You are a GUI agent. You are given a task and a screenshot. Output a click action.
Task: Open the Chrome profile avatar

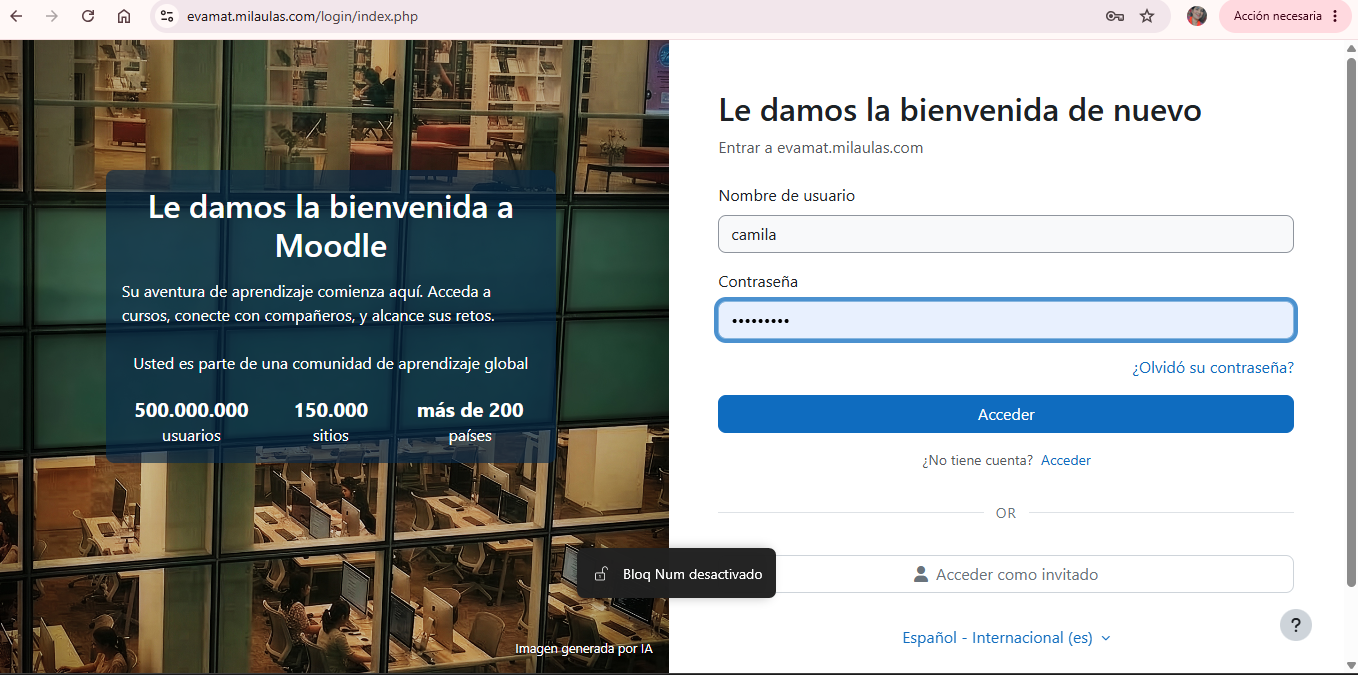(1197, 16)
